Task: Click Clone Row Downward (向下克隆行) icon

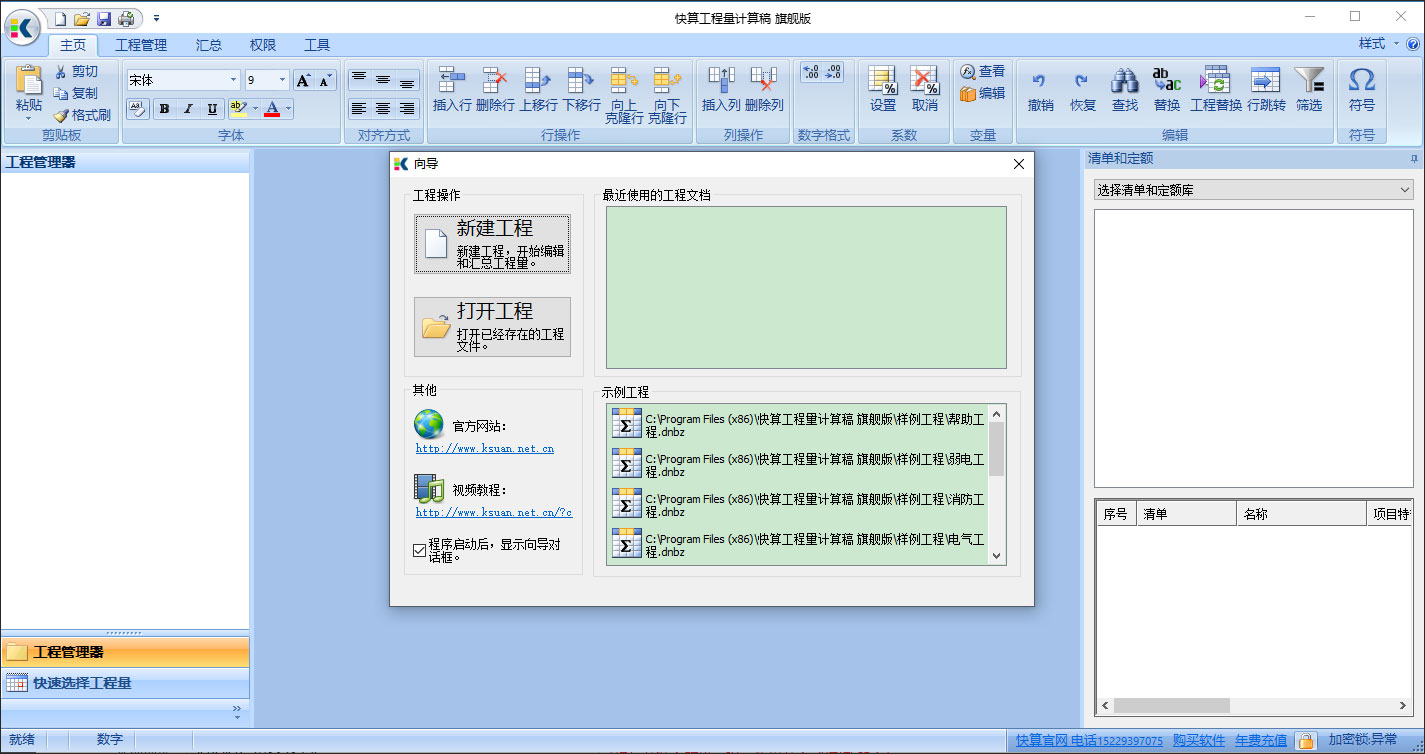Action: 667,80
